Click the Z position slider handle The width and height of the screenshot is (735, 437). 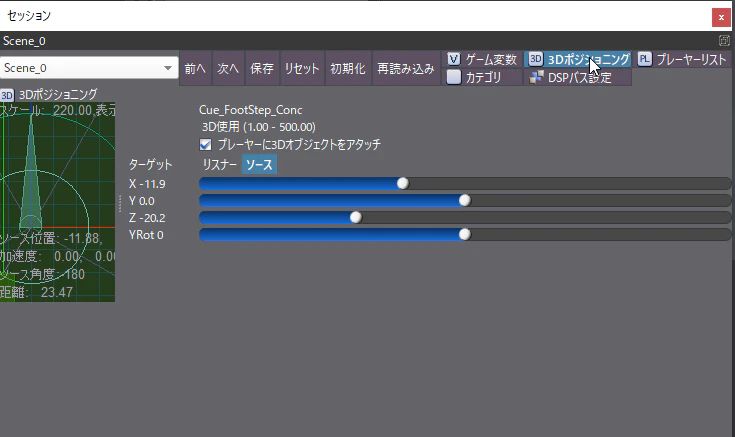coord(356,218)
